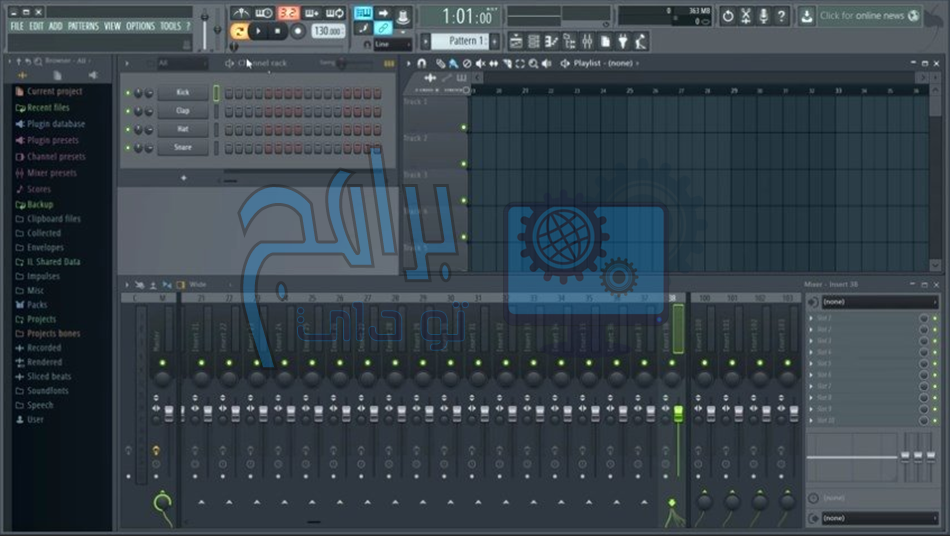Open the PATTERNS menu
The width and height of the screenshot is (950, 536).
83,26
